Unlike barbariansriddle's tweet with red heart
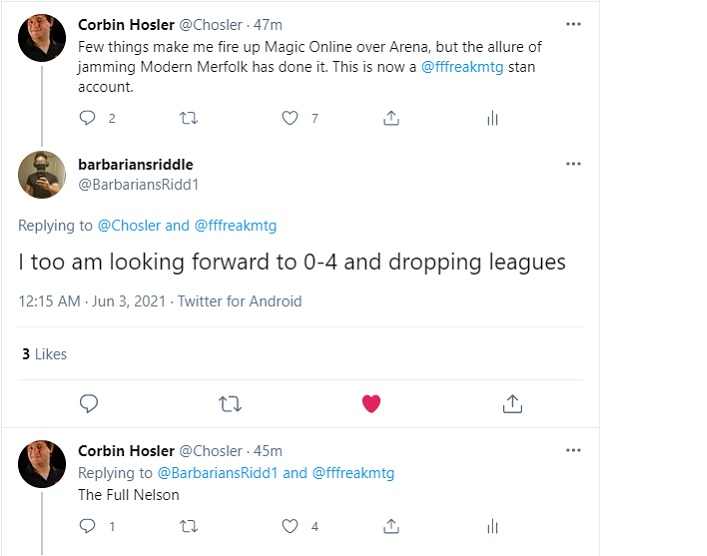Viewport: 707px width, 556px height. pos(371,404)
